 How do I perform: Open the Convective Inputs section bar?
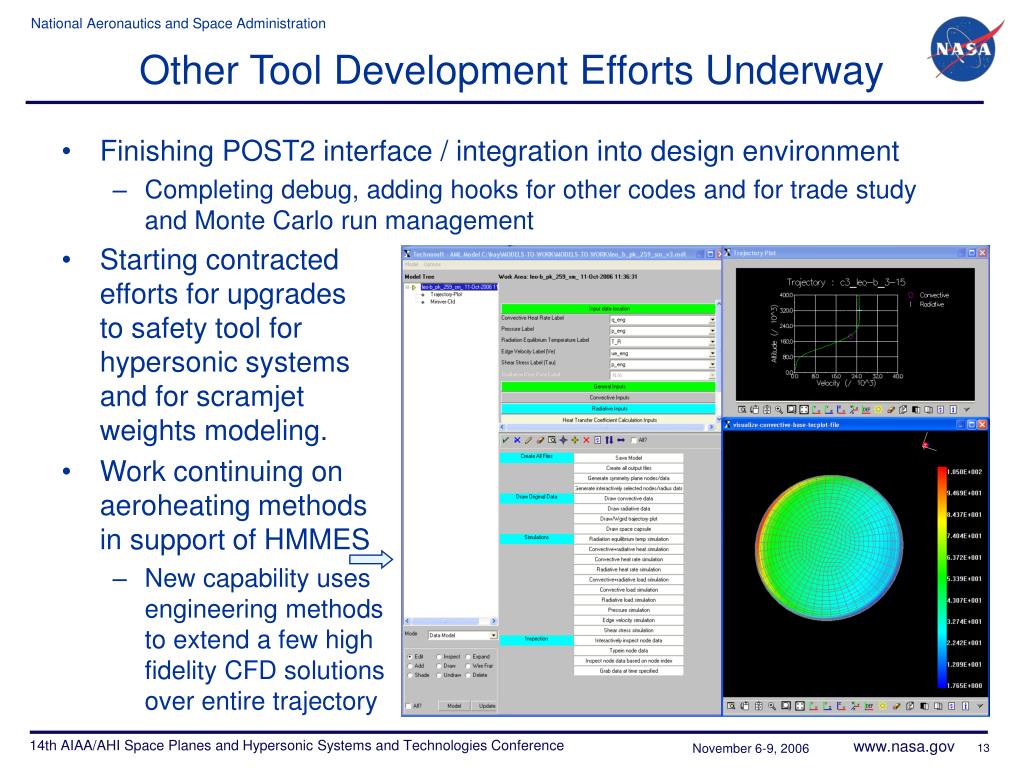pyautogui.click(x=608, y=397)
